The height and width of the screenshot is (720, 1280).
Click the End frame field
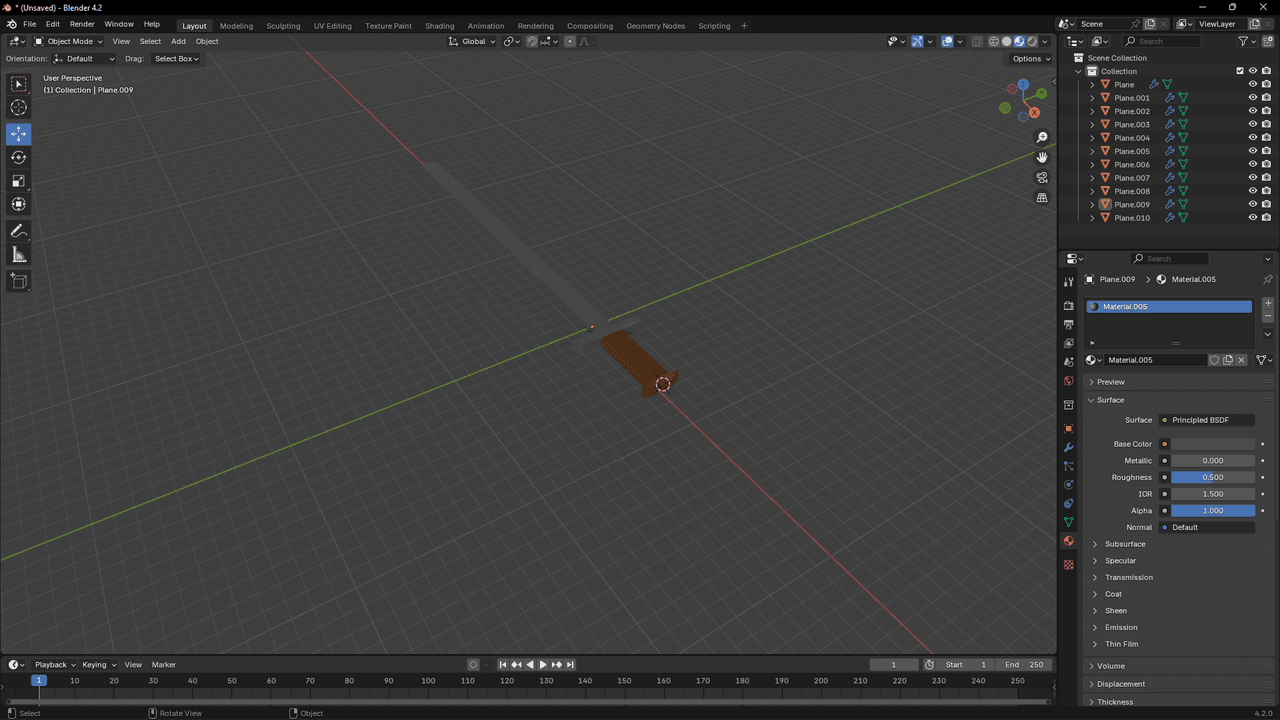click(1024, 665)
